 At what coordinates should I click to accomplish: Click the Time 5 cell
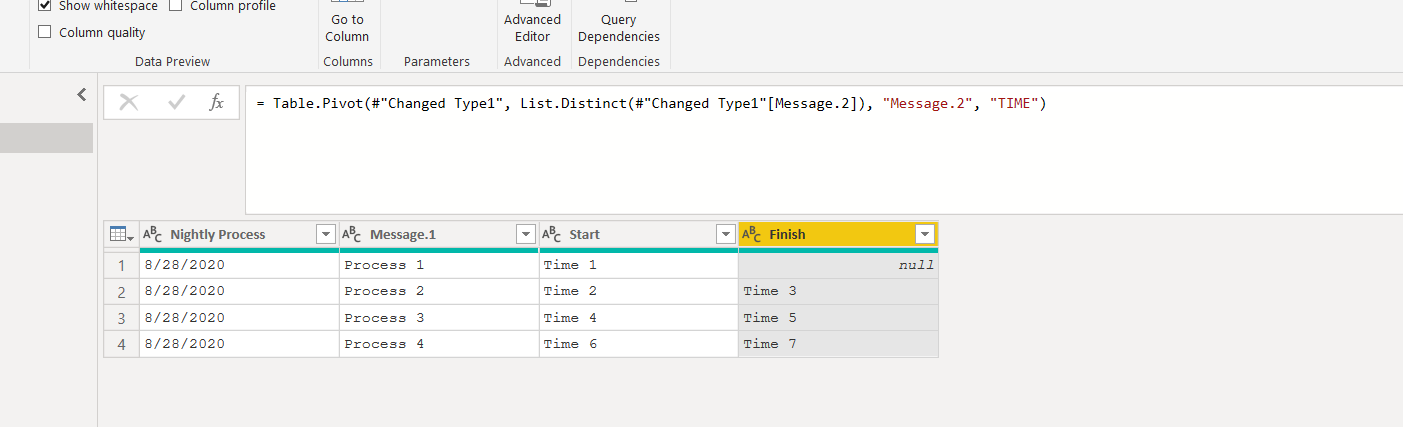pyautogui.click(x=838, y=318)
